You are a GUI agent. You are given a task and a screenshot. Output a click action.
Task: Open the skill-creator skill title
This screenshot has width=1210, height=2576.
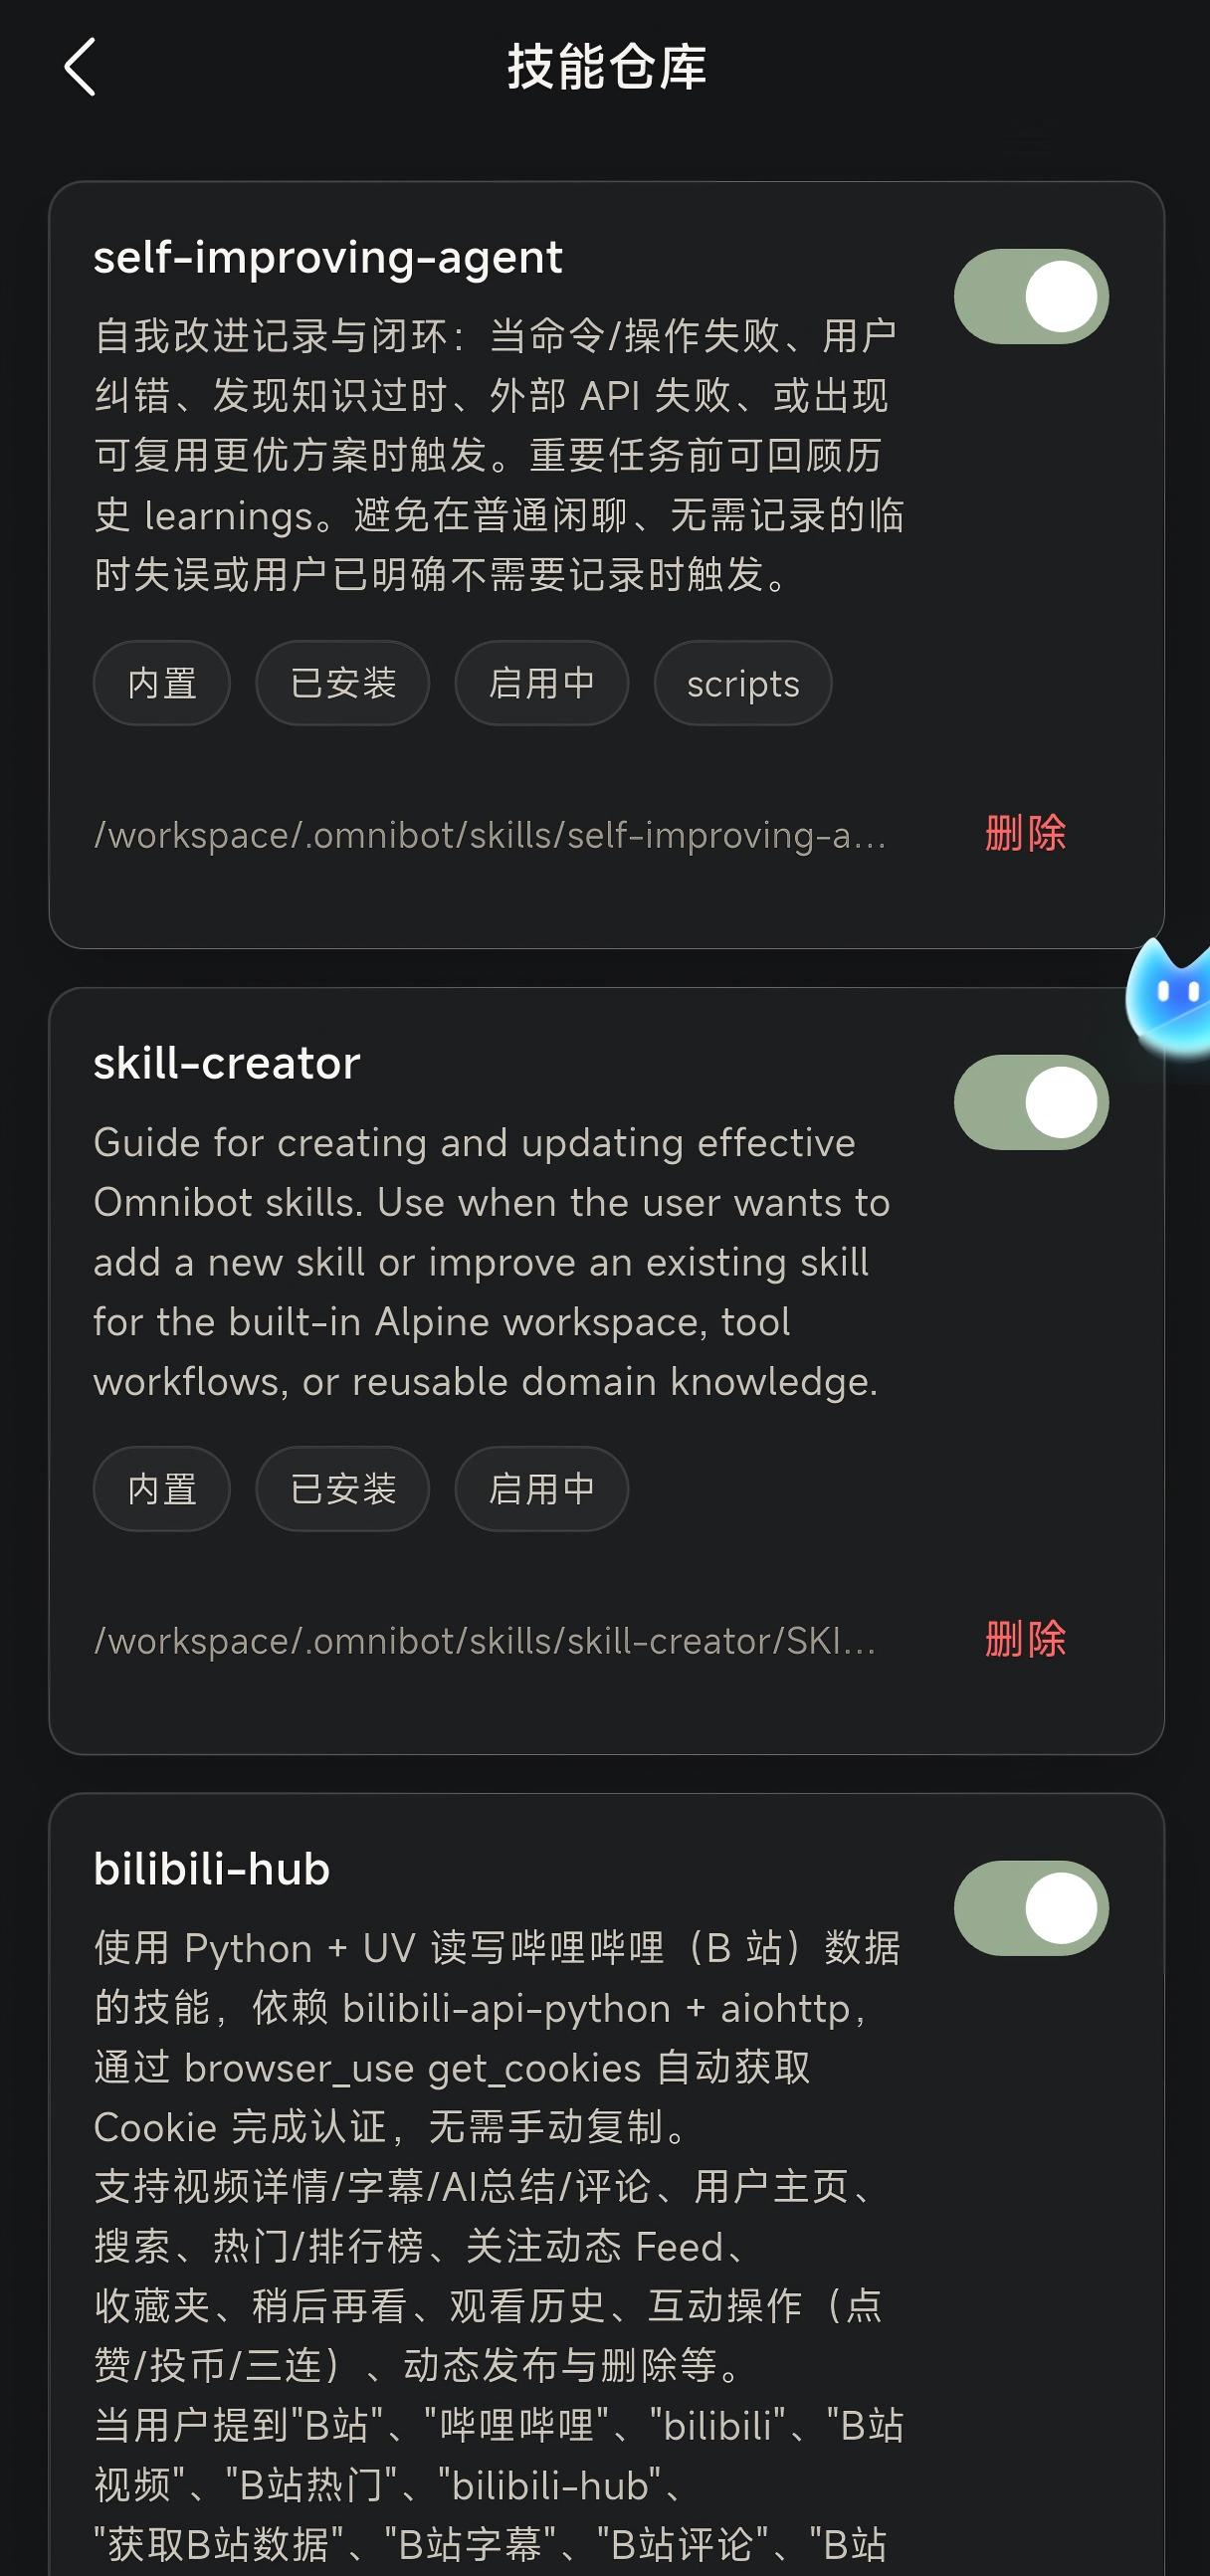pos(227,1063)
